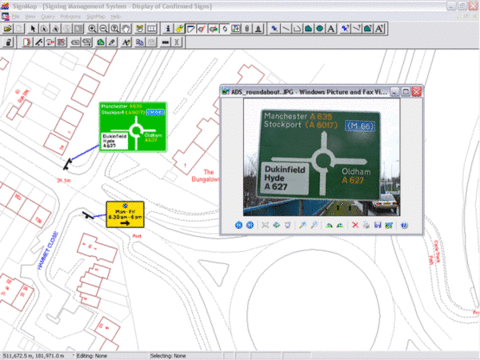Select the black arrow pointer tool

coord(32,29)
